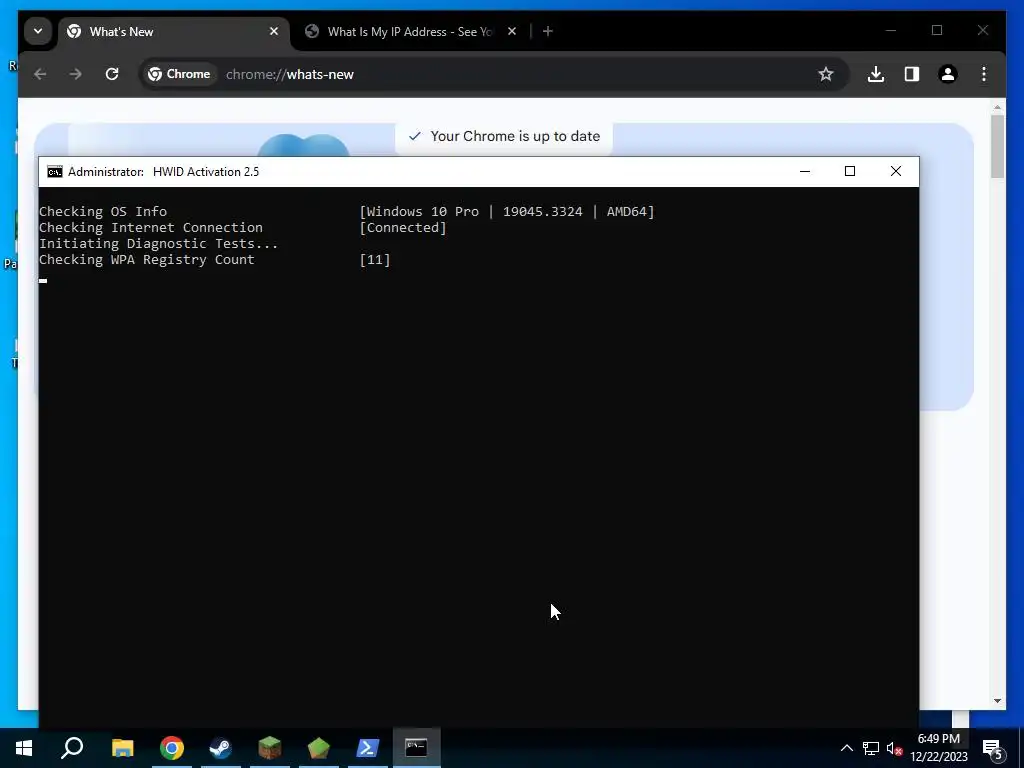Click the muted volume tray icon
1024x768 pixels.
(x=895, y=748)
